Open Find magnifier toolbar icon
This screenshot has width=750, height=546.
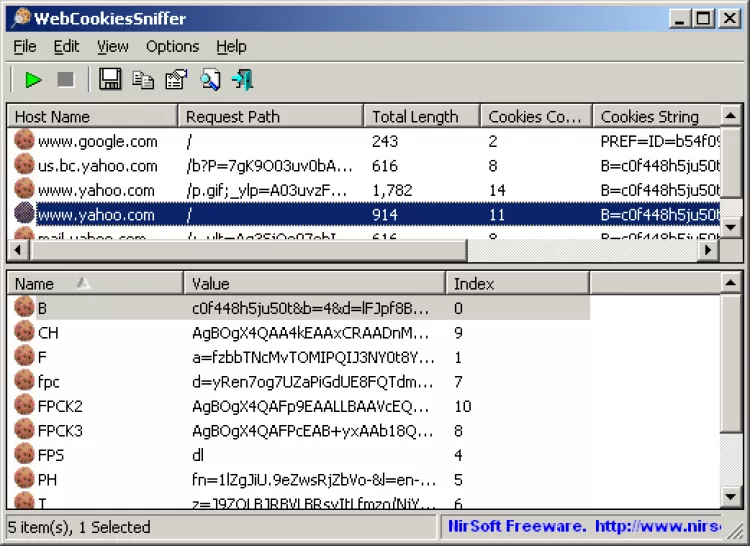(210, 80)
